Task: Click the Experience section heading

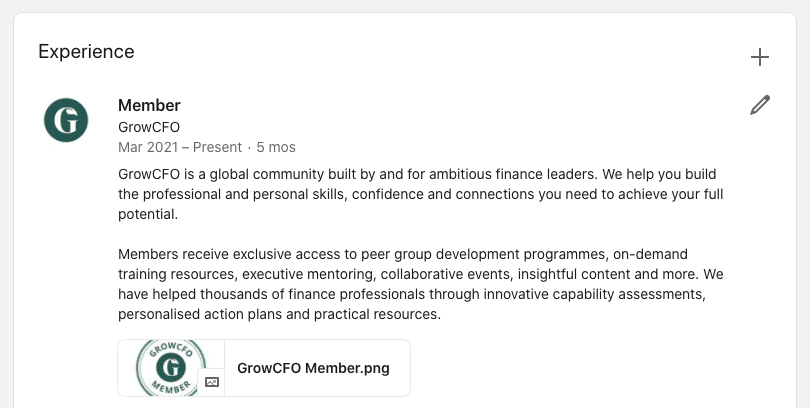Action: [86, 52]
